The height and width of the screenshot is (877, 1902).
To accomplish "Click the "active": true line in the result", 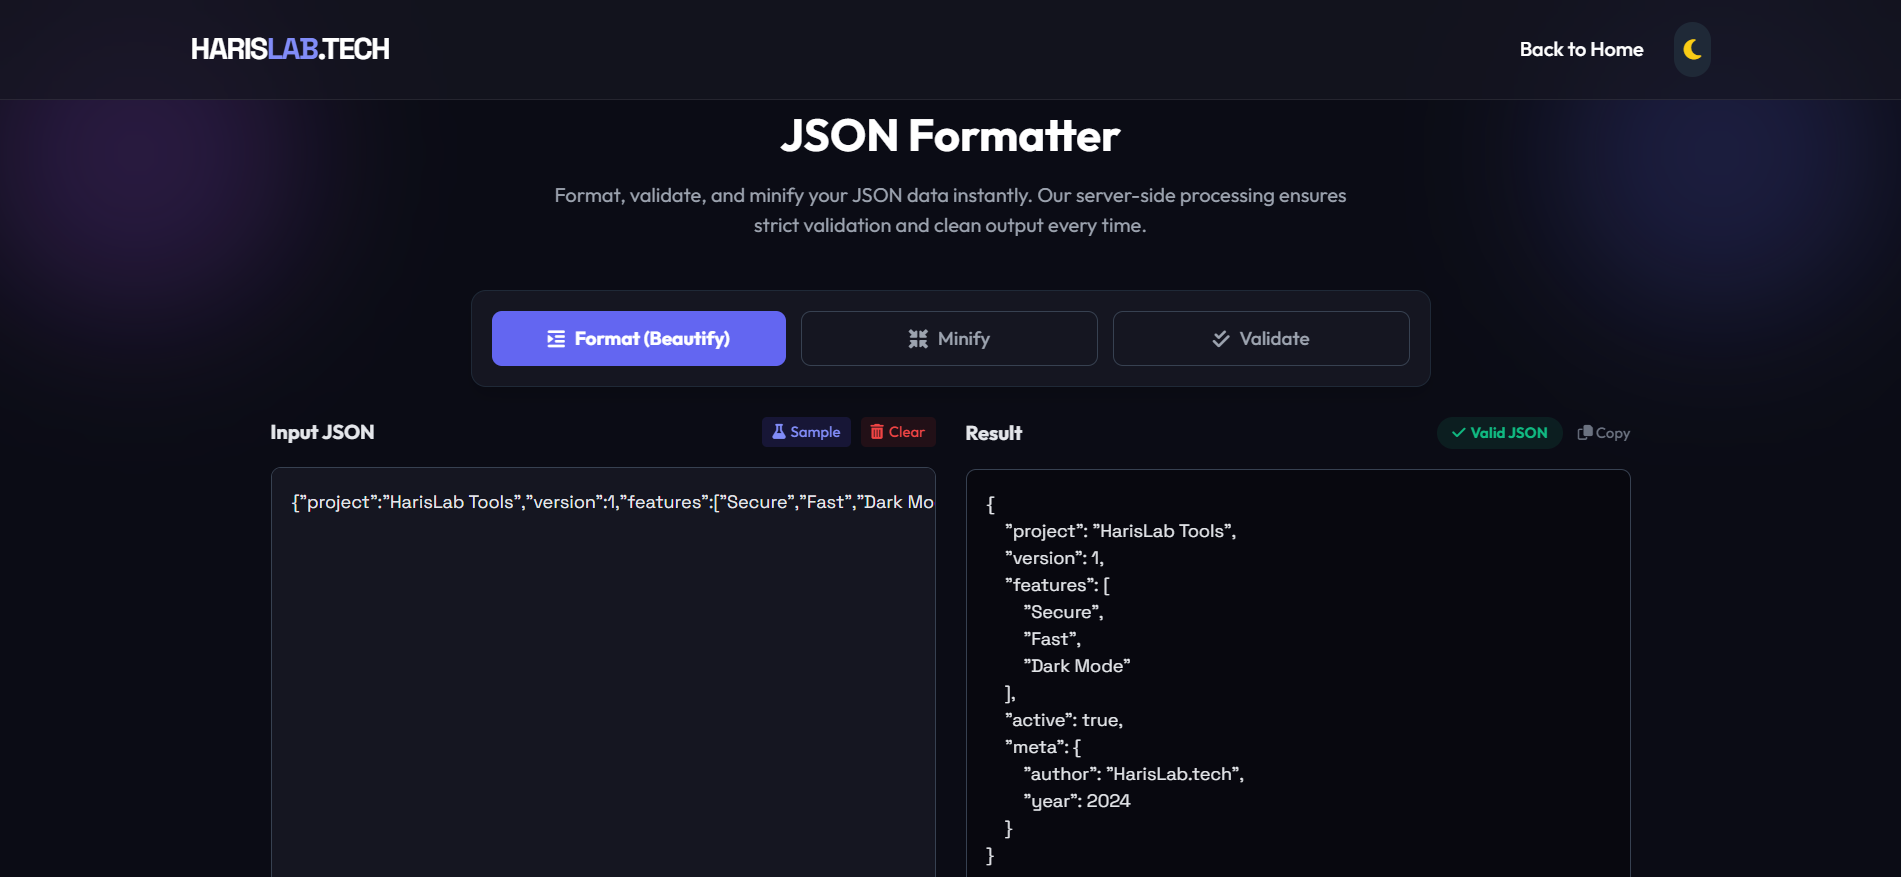I will [1064, 720].
